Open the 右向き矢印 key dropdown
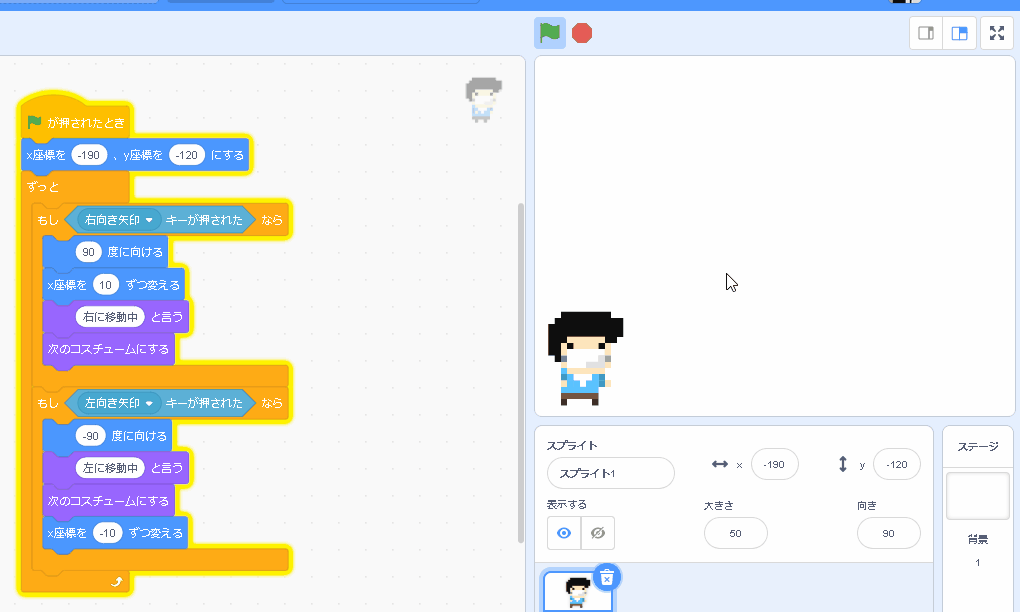The width and height of the screenshot is (1020, 612). tap(150, 220)
